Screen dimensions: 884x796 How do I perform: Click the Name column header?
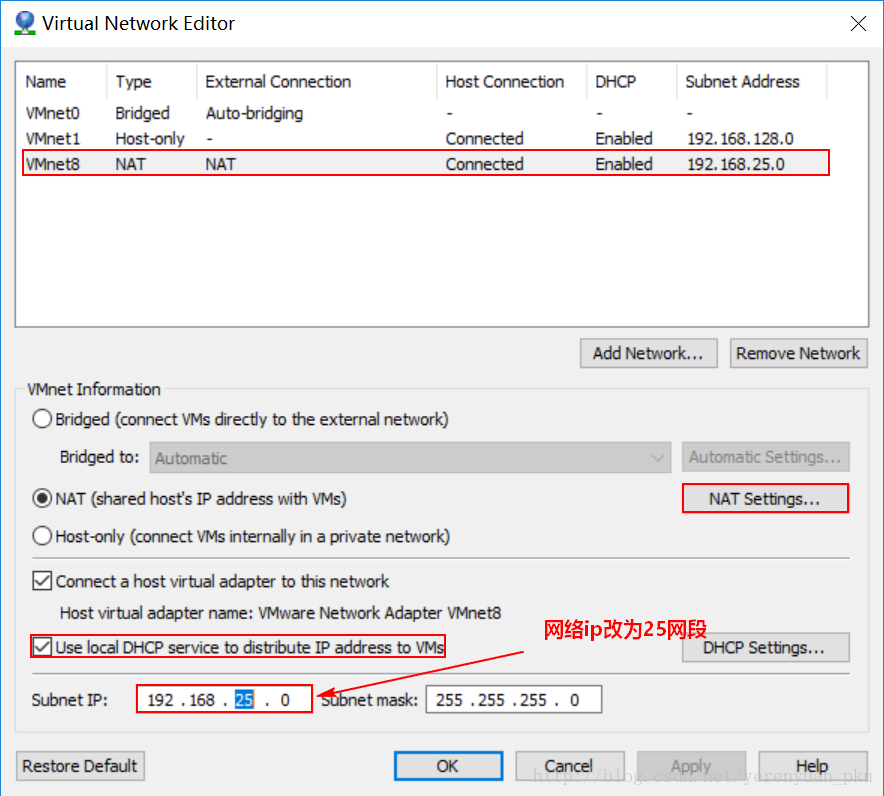pyautogui.click(x=61, y=82)
